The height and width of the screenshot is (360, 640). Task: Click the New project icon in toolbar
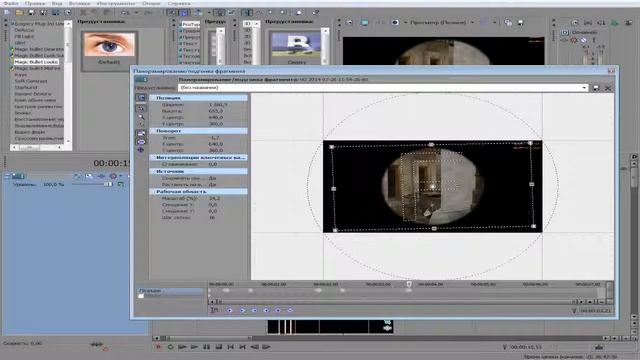click(x=7, y=13)
